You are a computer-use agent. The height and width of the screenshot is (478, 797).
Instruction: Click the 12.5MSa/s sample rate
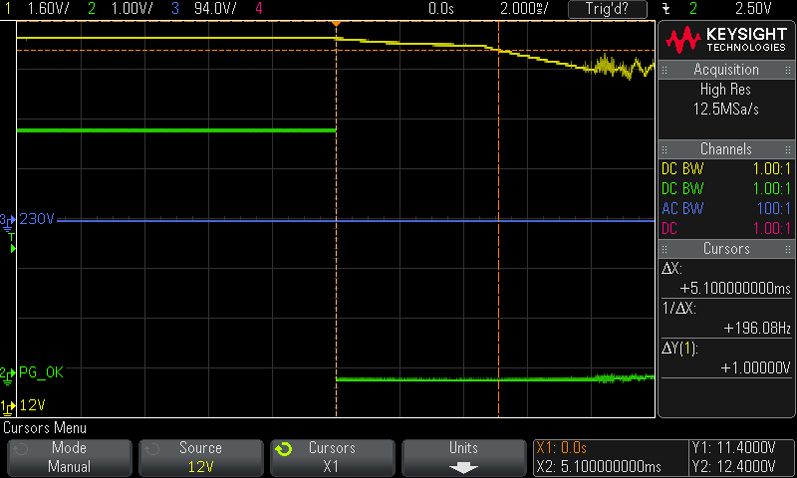(x=725, y=109)
